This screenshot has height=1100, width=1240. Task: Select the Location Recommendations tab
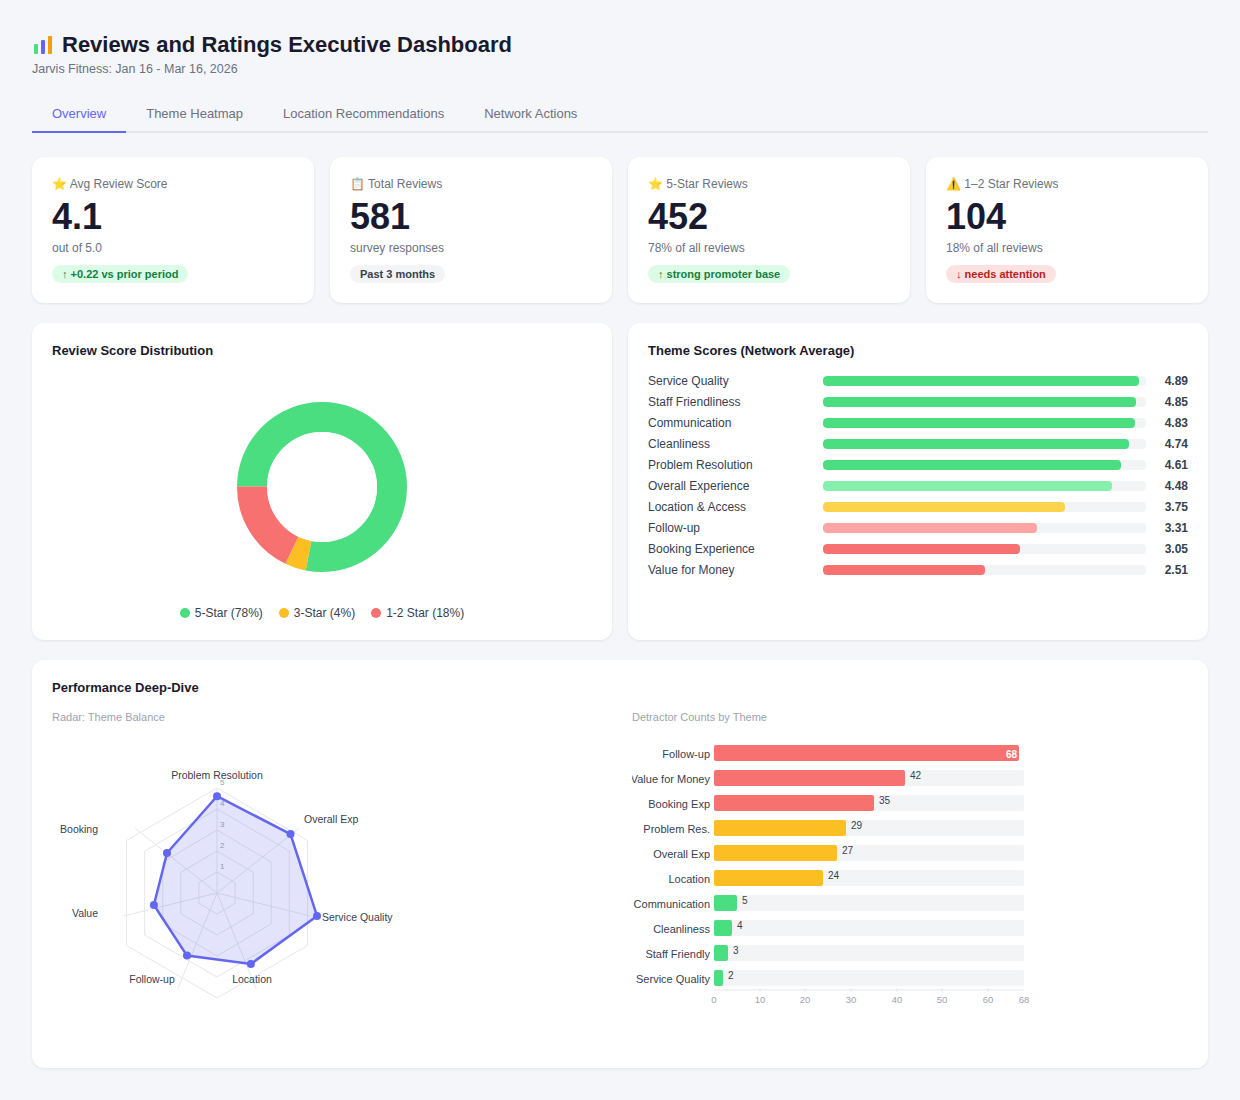363,113
